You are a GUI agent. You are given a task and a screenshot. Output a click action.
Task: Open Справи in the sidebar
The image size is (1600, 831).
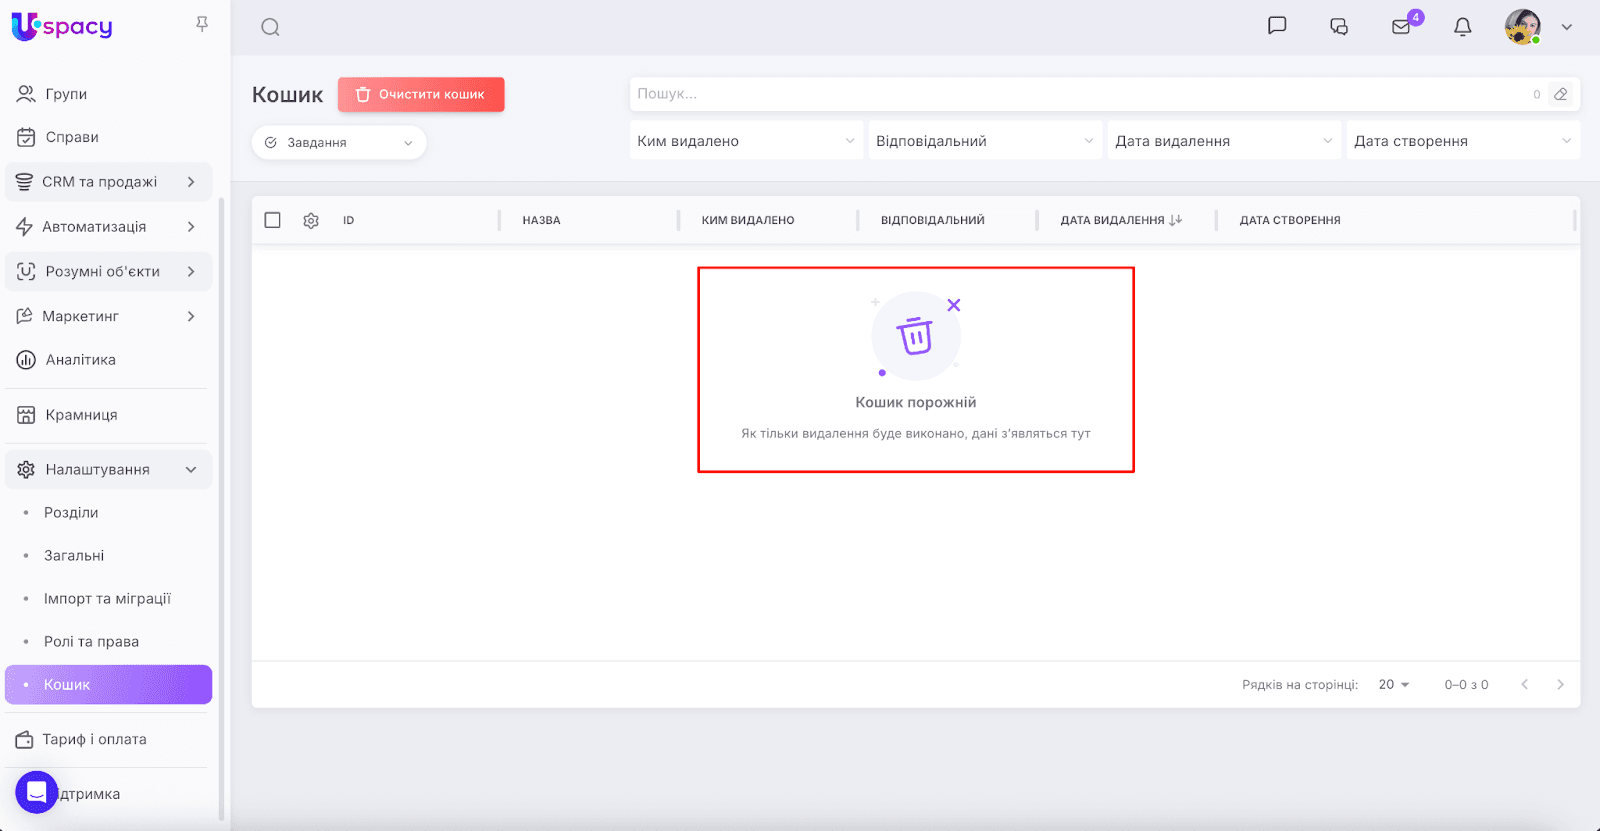108,137
